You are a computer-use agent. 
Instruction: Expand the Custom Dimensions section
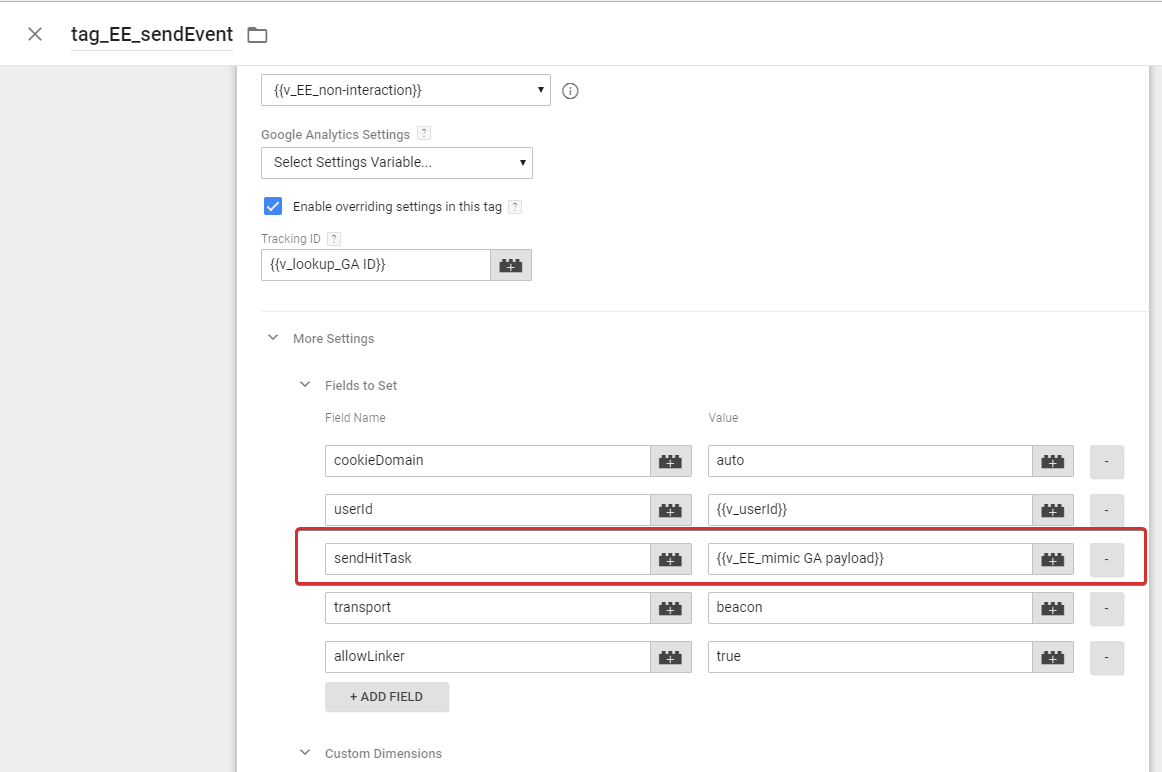pos(306,752)
